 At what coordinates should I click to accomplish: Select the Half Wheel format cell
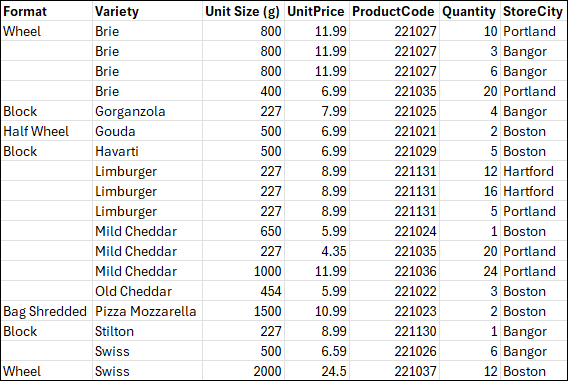[47, 131]
